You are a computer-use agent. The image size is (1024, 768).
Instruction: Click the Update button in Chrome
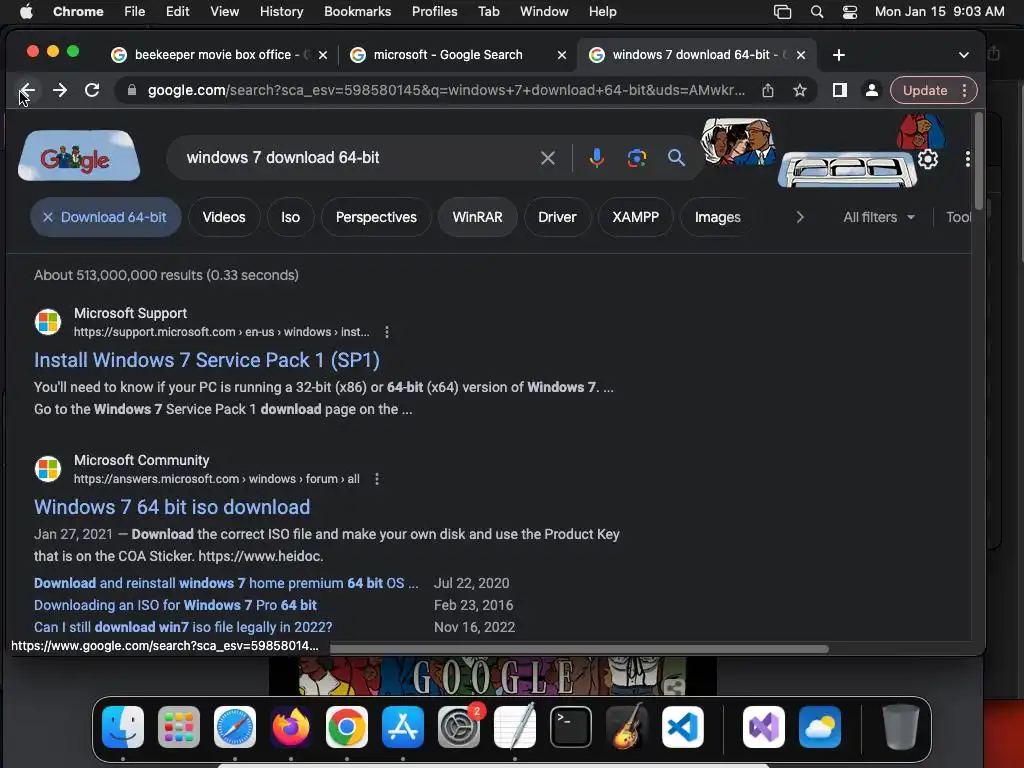pyautogui.click(x=925, y=91)
